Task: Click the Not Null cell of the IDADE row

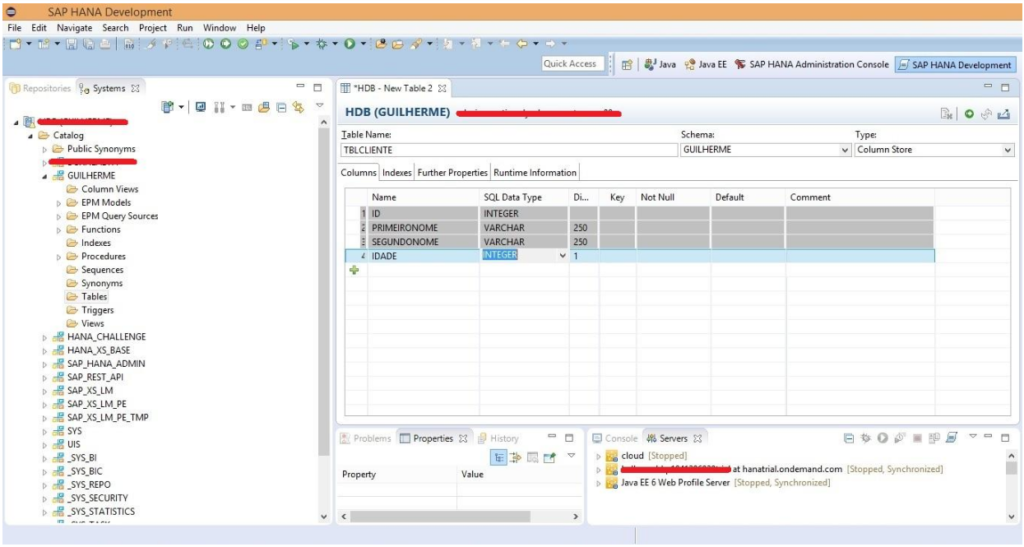Action: click(x=671, y=256)
